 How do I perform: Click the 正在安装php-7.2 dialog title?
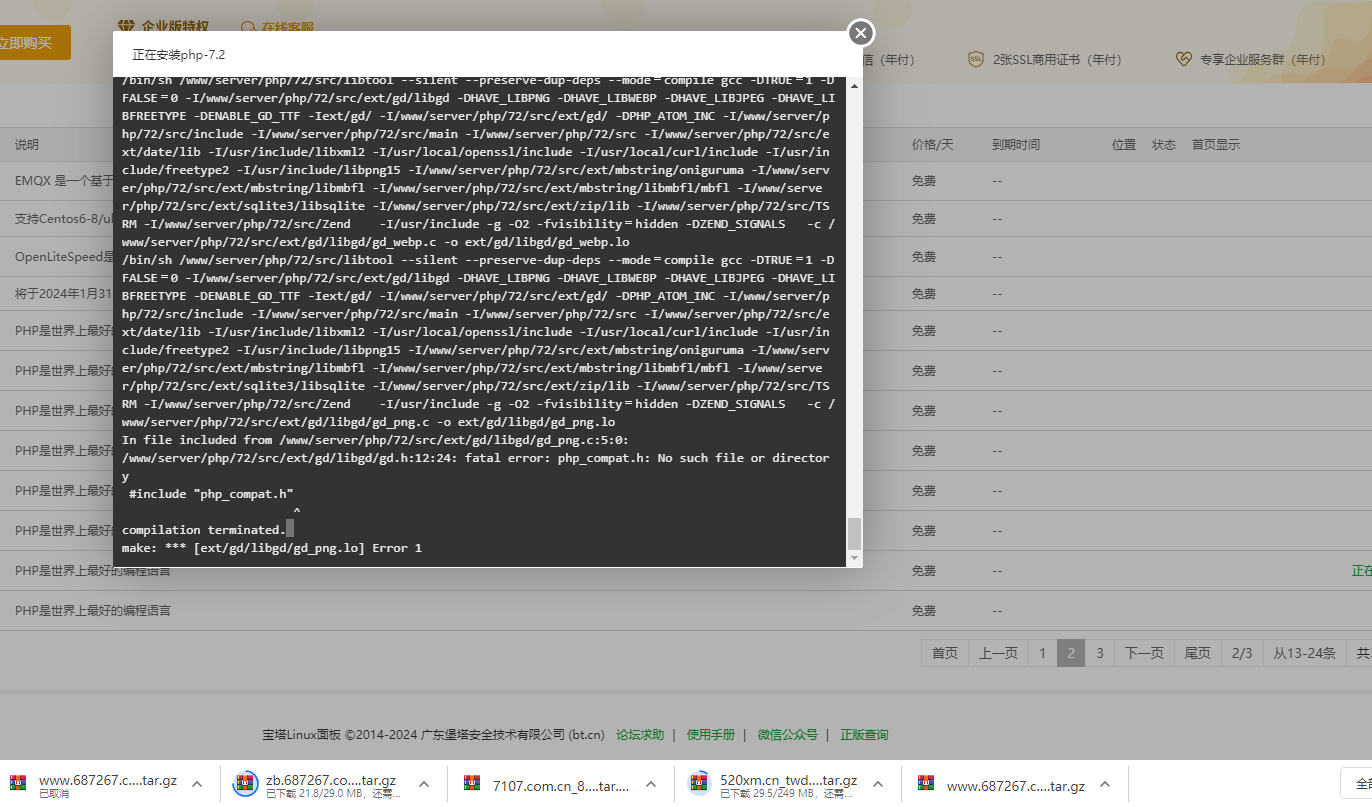[x=179, y=55]
